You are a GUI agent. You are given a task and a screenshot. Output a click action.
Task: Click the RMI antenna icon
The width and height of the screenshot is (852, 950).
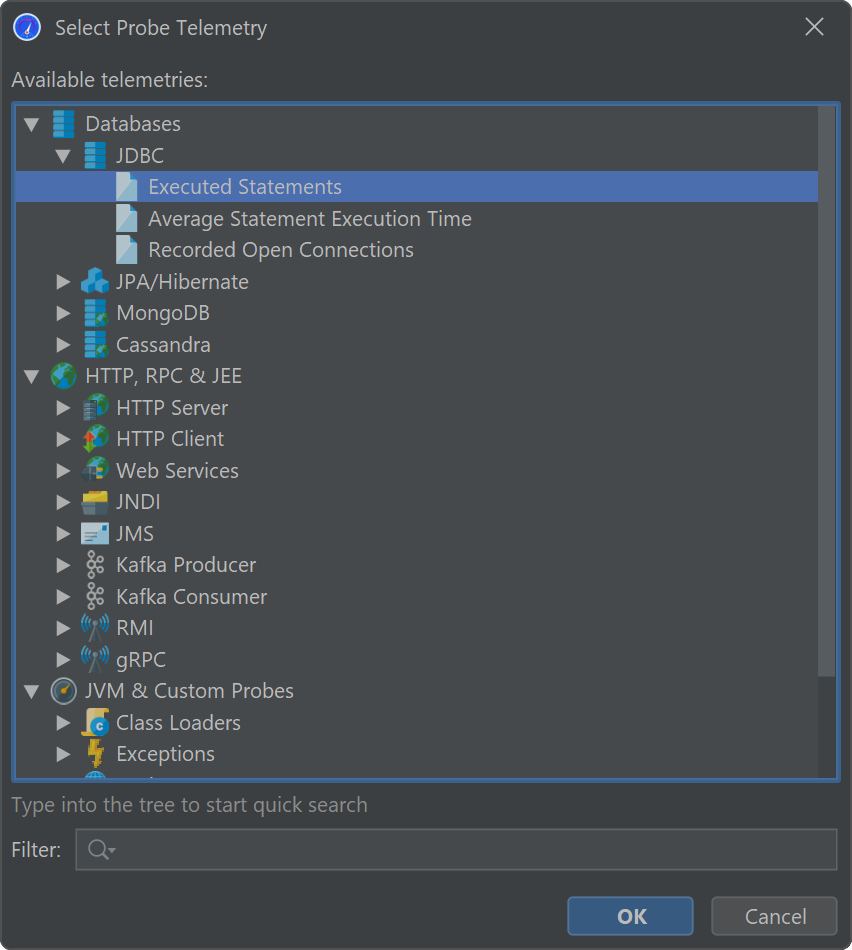point(95,628)
